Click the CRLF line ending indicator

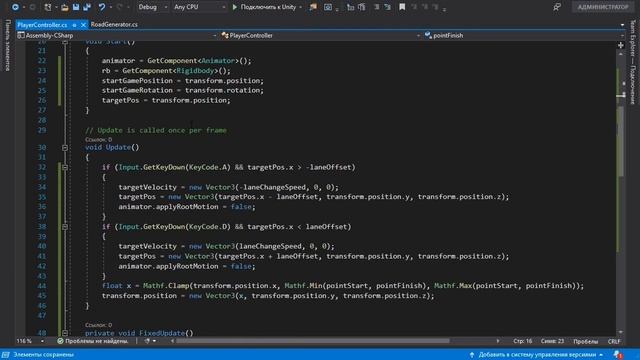(x=614, y=341)
